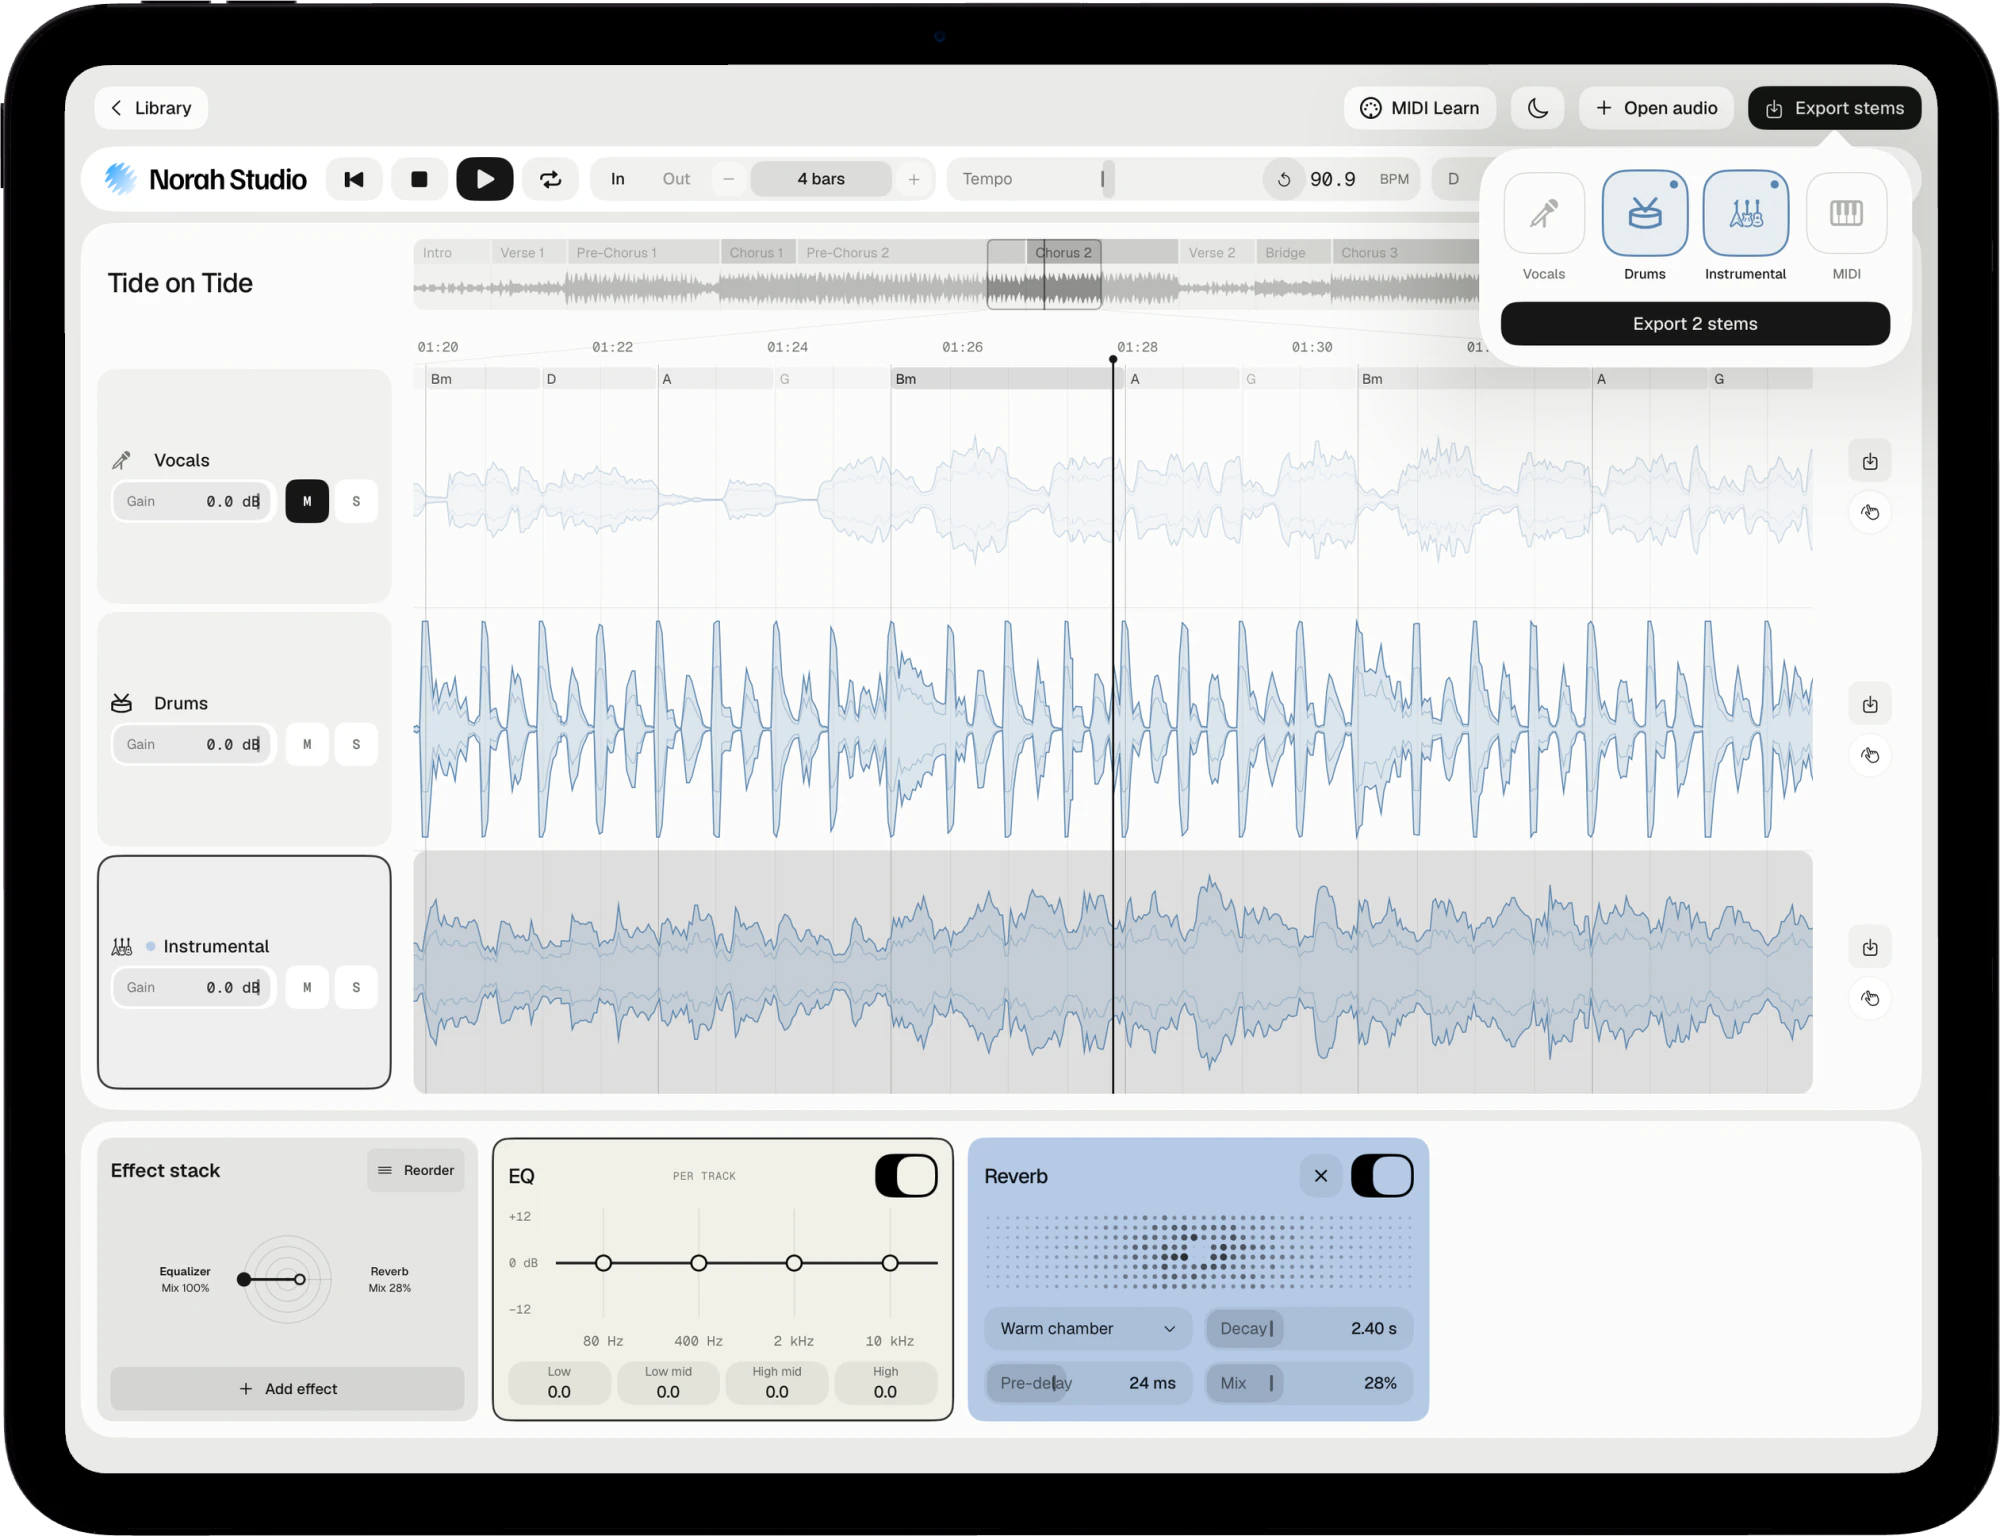Remove the Reverb effect with X
The width and height of the screenshot is (2000, 1536).
1321,1176
